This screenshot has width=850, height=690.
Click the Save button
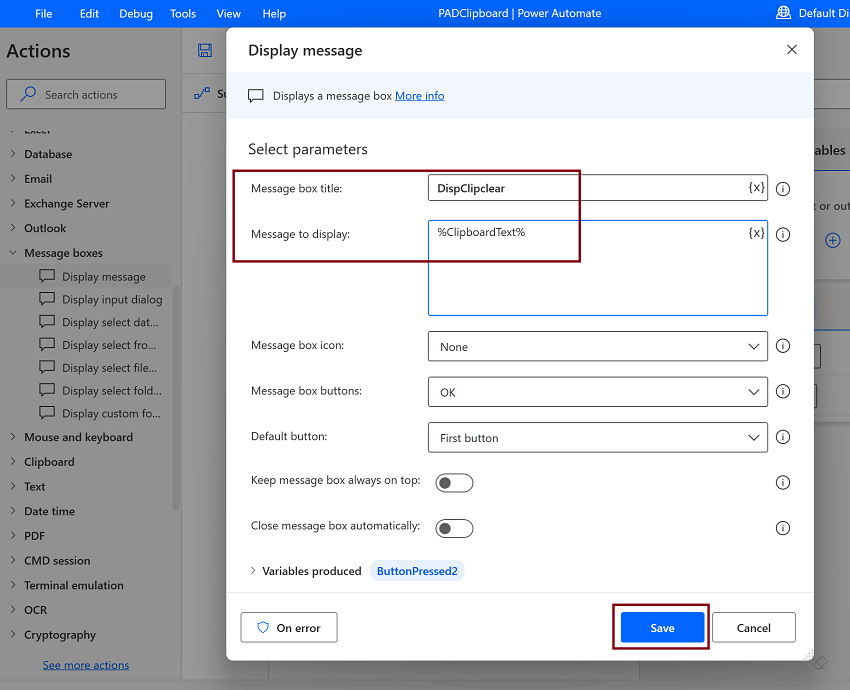click(x=662, y=628)
